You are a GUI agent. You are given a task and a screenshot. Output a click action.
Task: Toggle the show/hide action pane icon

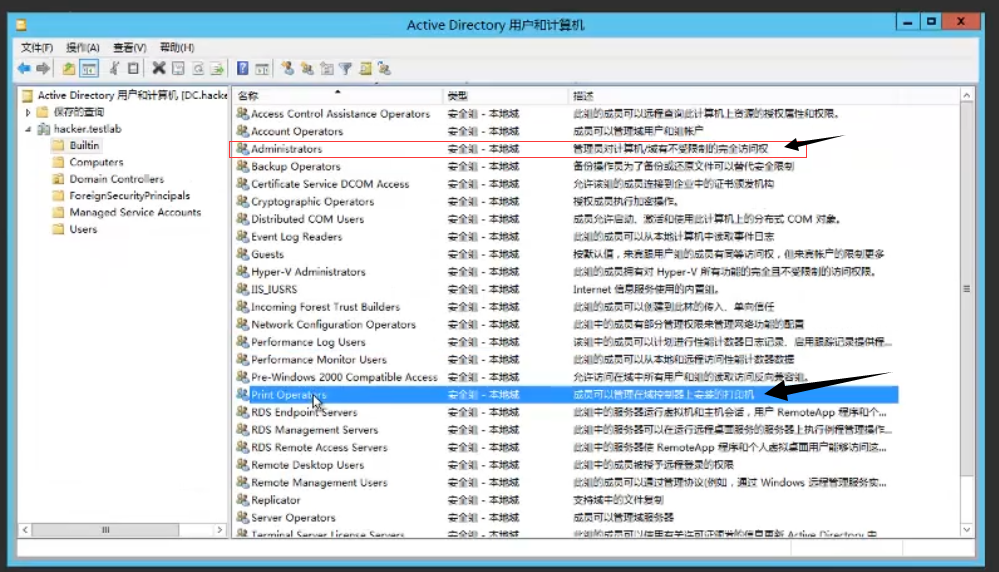(x=262, y=68)
